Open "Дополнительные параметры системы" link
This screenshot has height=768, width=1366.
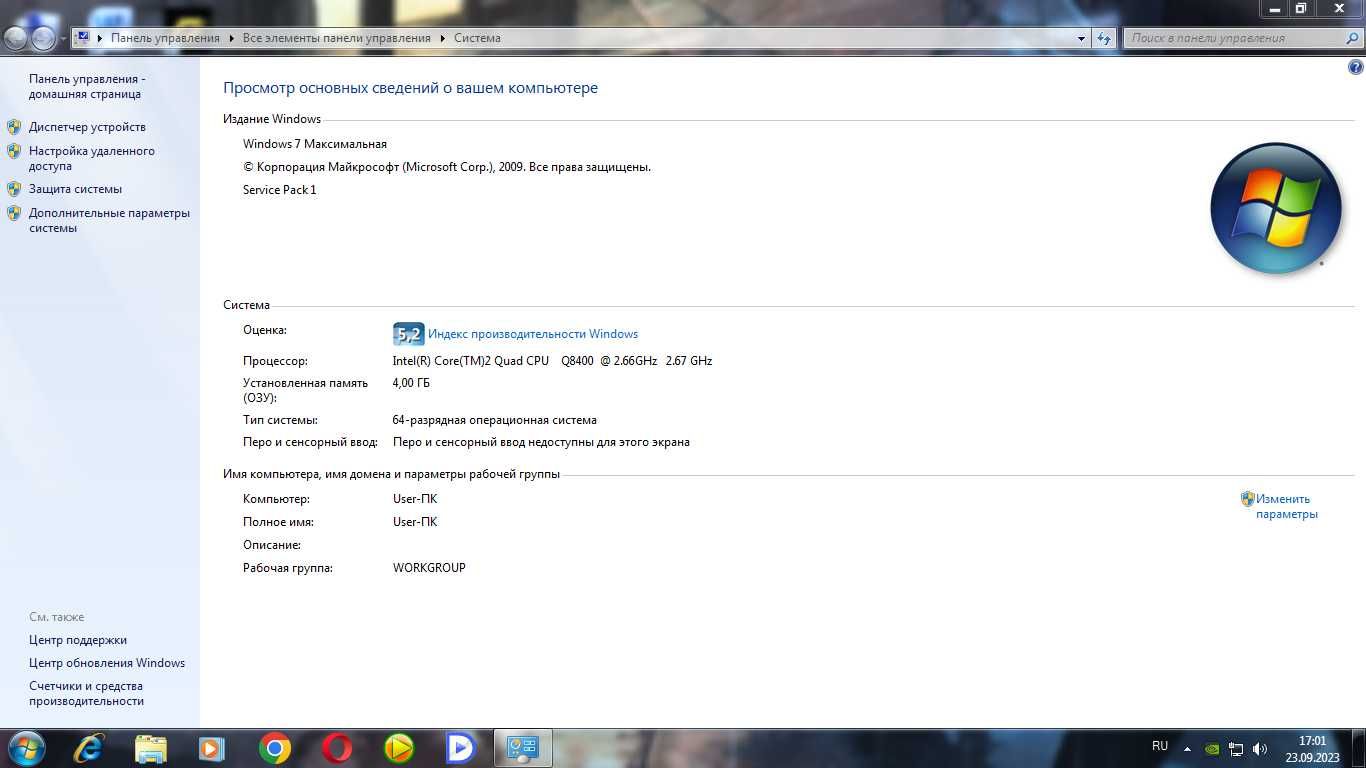[109, 220]
